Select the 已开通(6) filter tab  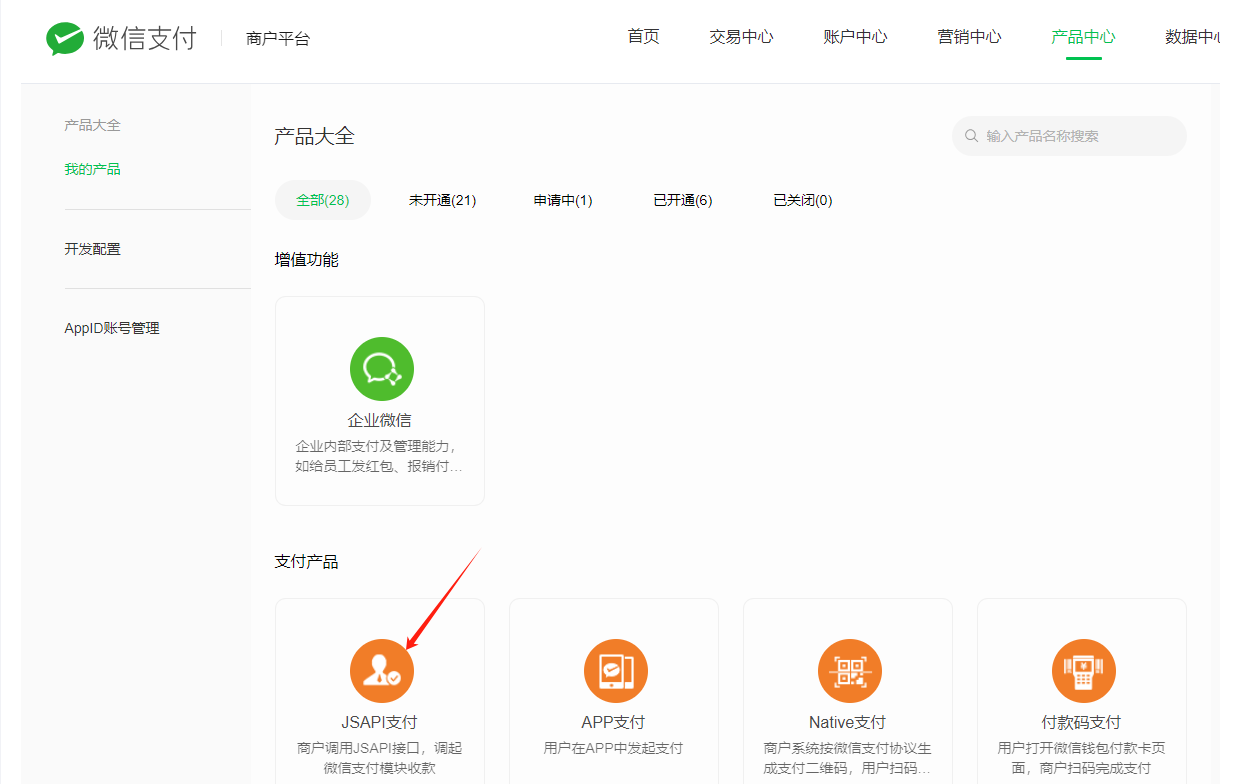coord(683,200)
